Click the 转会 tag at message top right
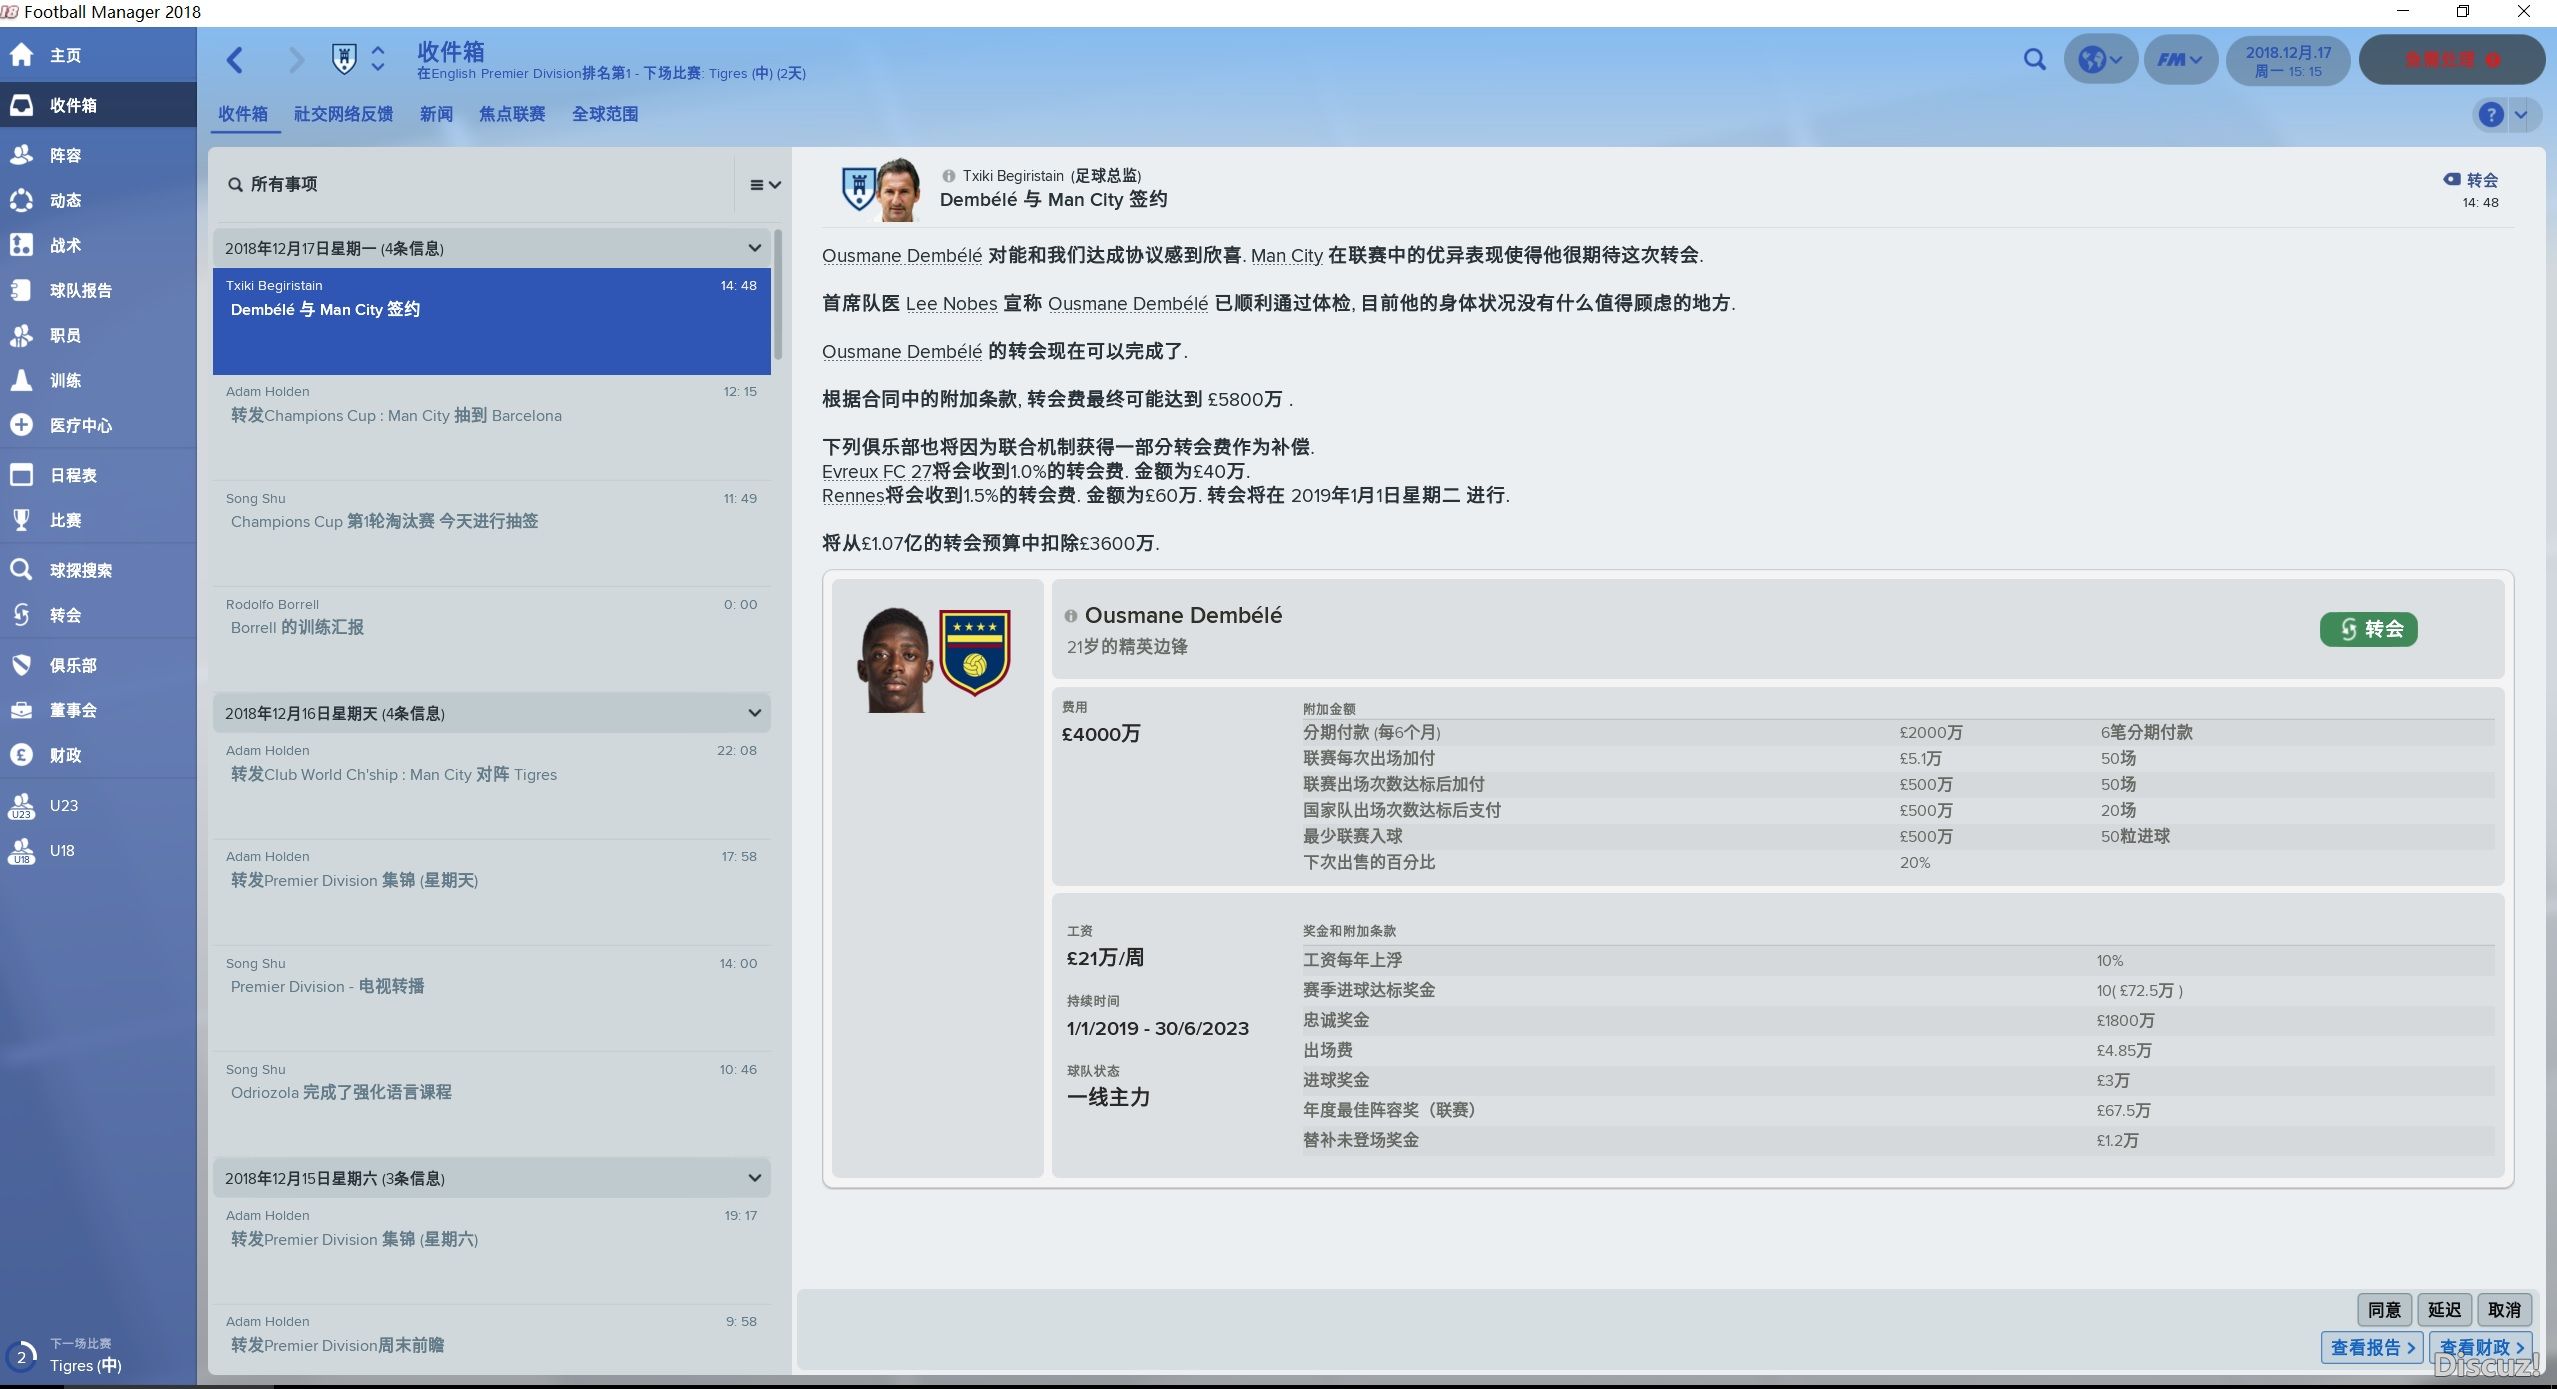Screen dimensions: 2557x1389 pos(2470,180)
